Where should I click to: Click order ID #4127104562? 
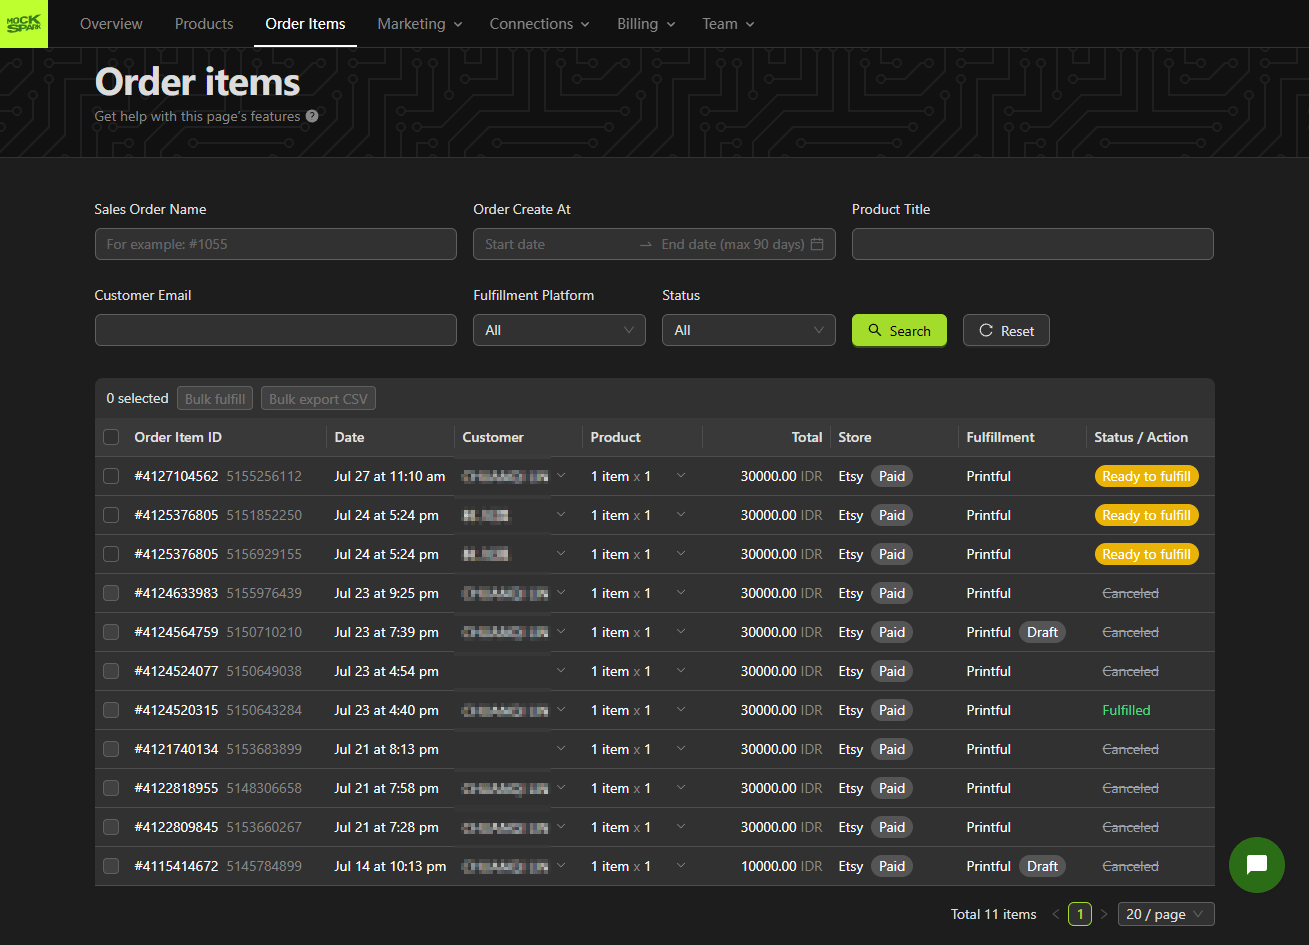tap(176, 476)
